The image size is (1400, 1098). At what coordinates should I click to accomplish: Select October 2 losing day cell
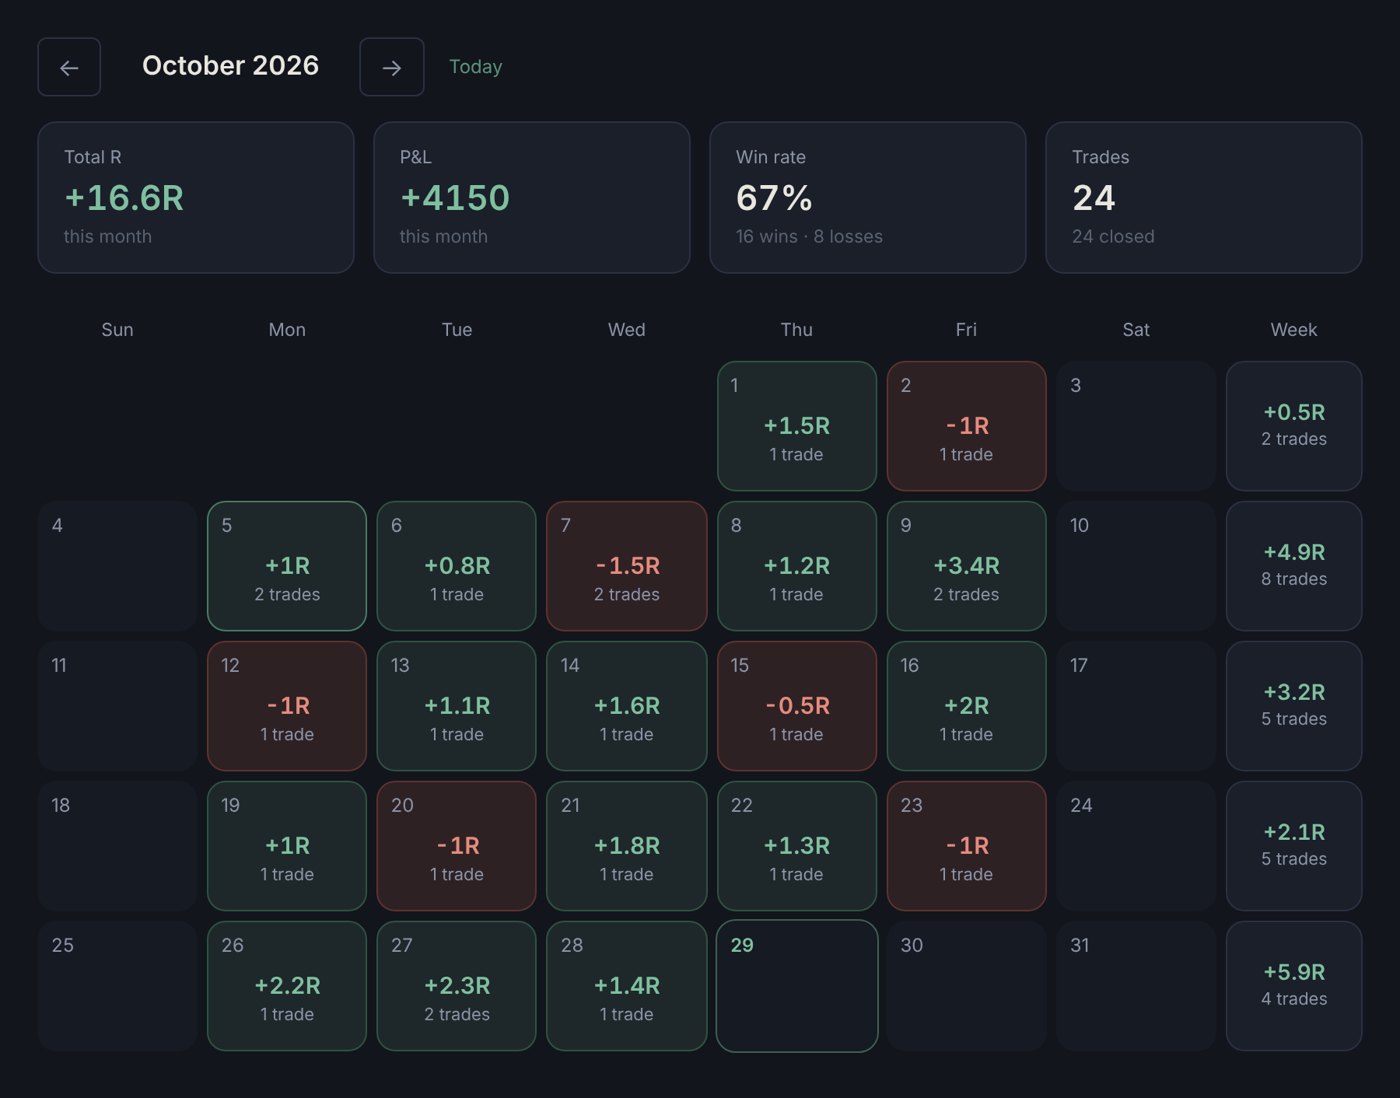coord(966,426)
